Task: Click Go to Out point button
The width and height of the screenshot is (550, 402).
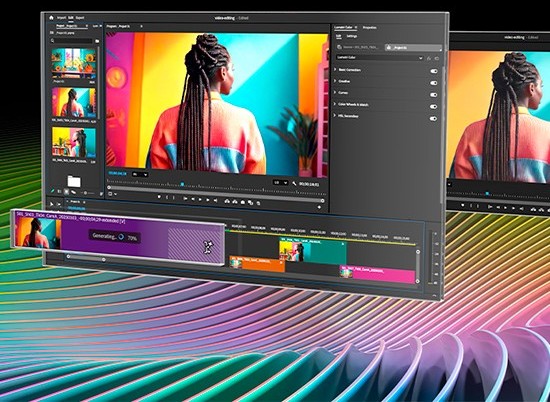Action: pyautogui.click(x=215, y=200)
